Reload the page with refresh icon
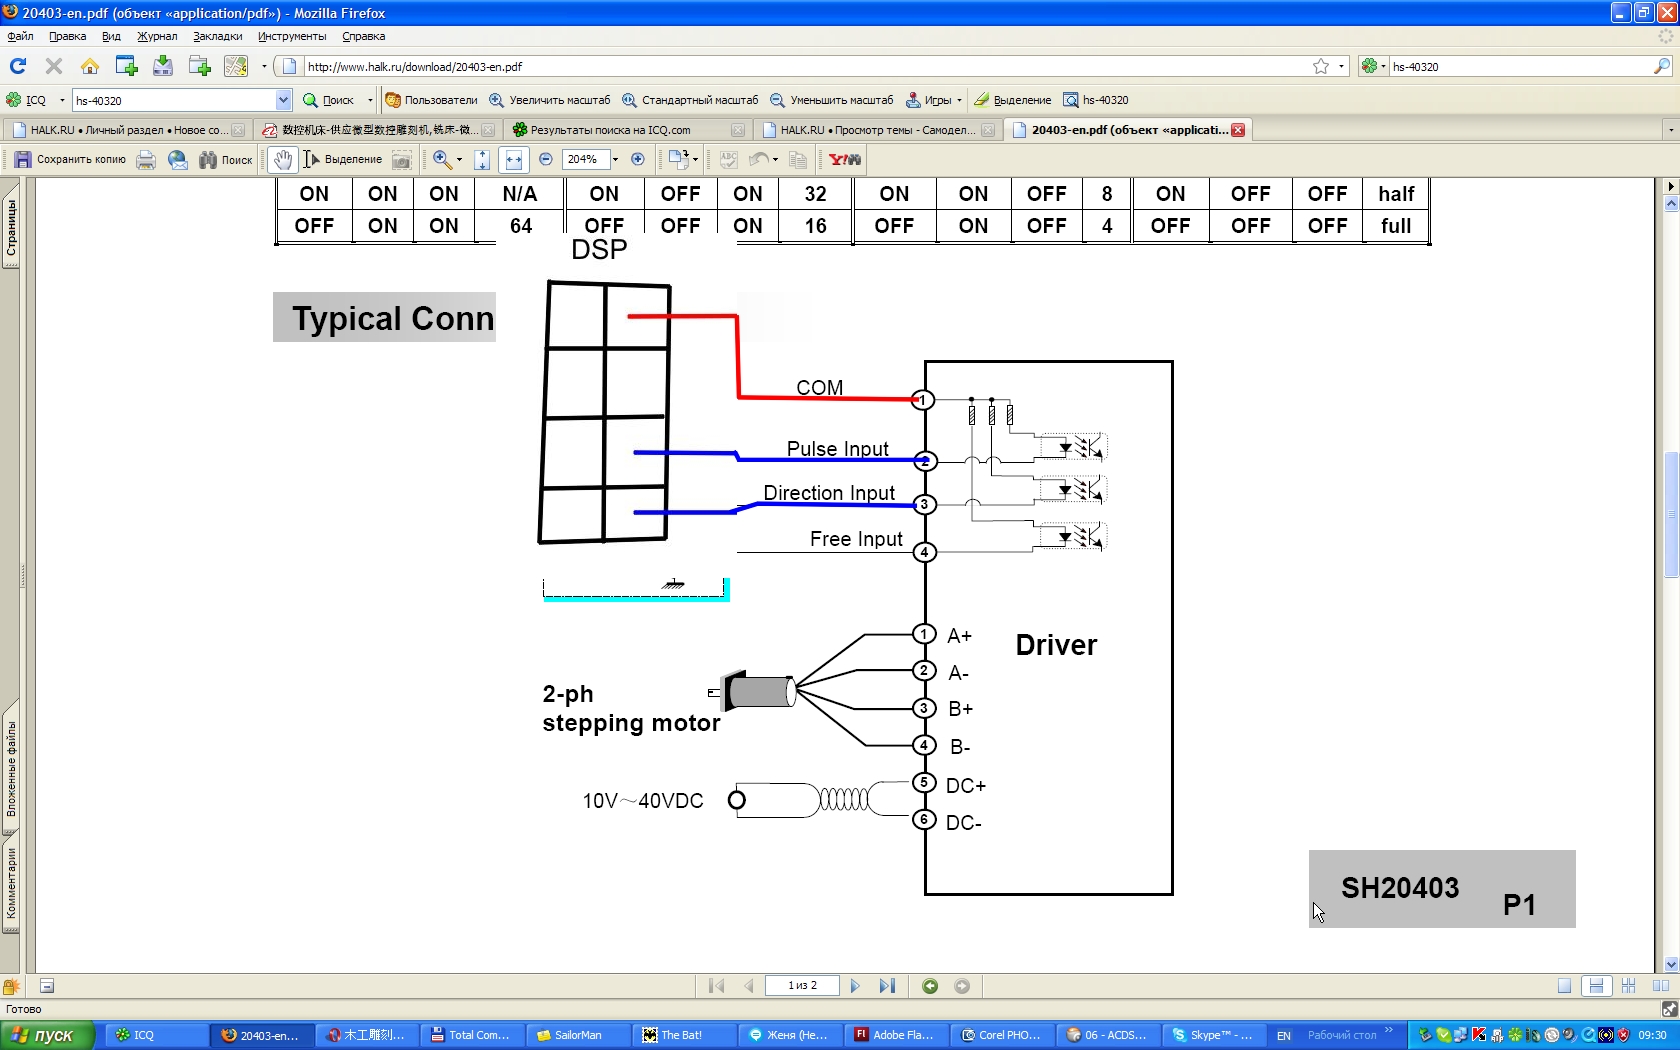 click(x=18, y=66)
